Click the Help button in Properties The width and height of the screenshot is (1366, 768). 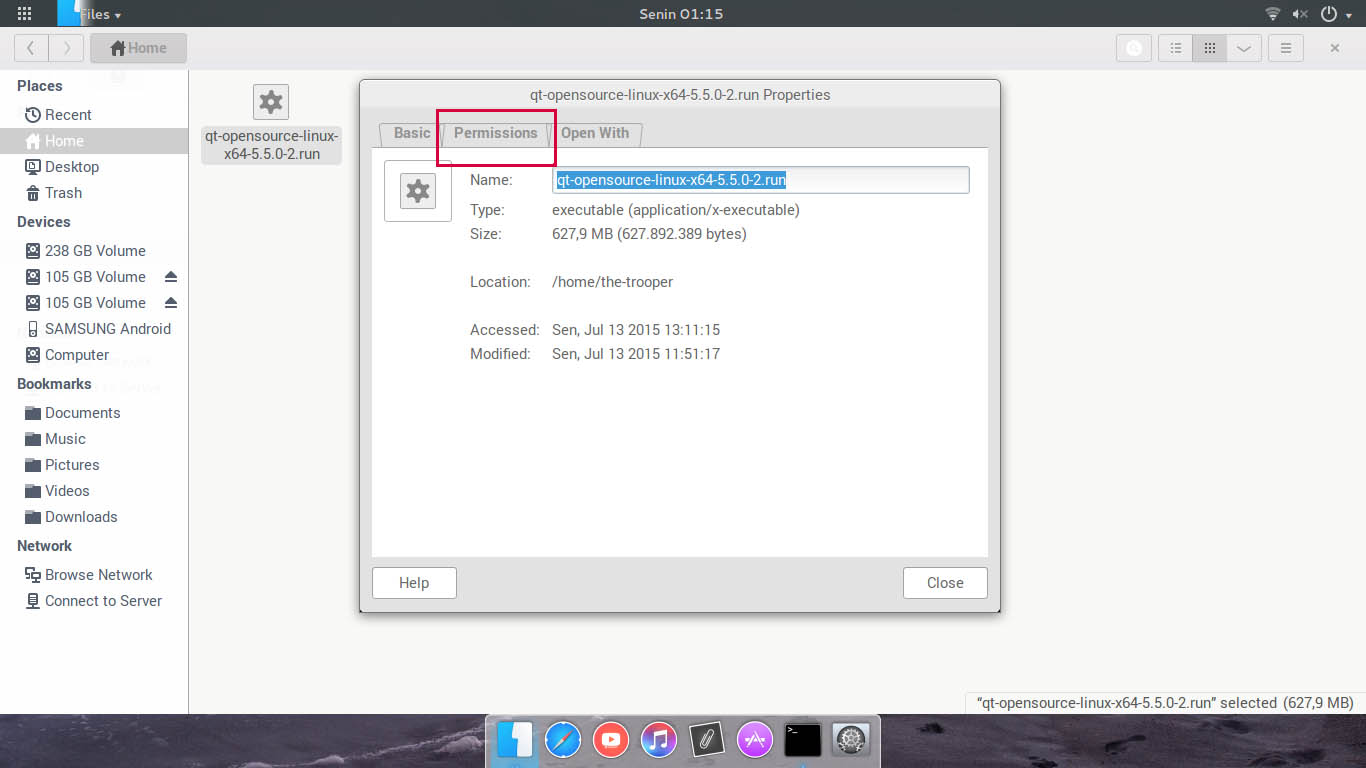click(x=414, y=583)
